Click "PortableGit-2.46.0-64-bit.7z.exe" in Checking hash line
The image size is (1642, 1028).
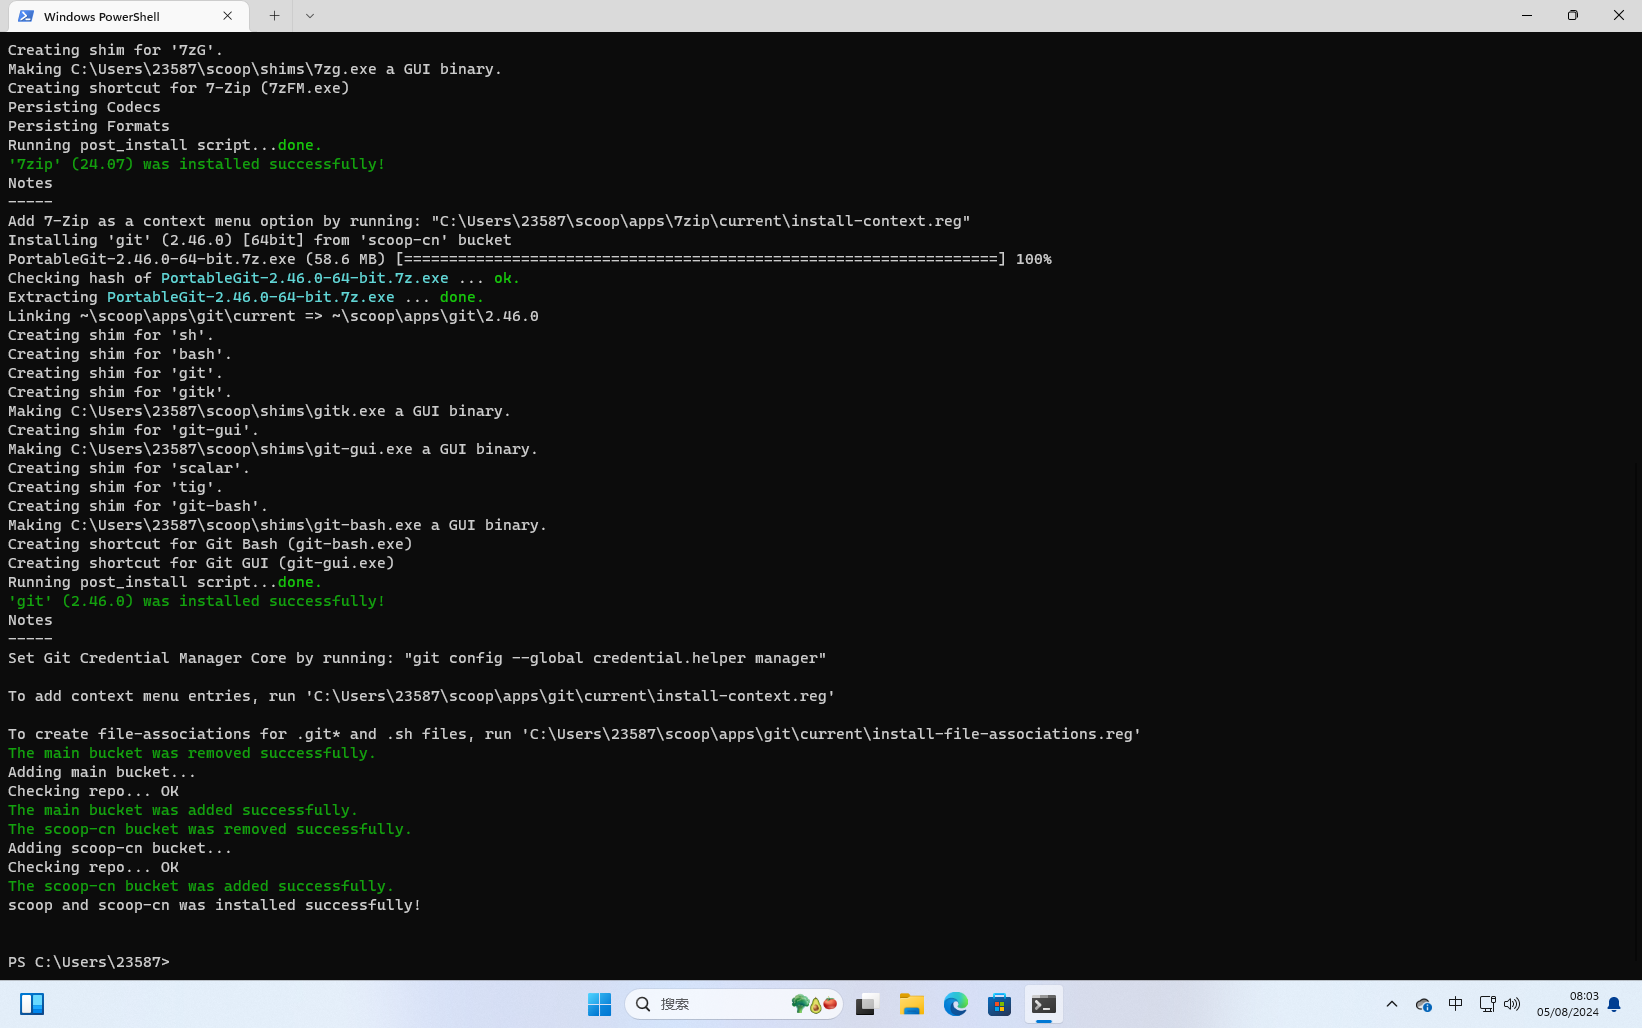tap(305, 278)
